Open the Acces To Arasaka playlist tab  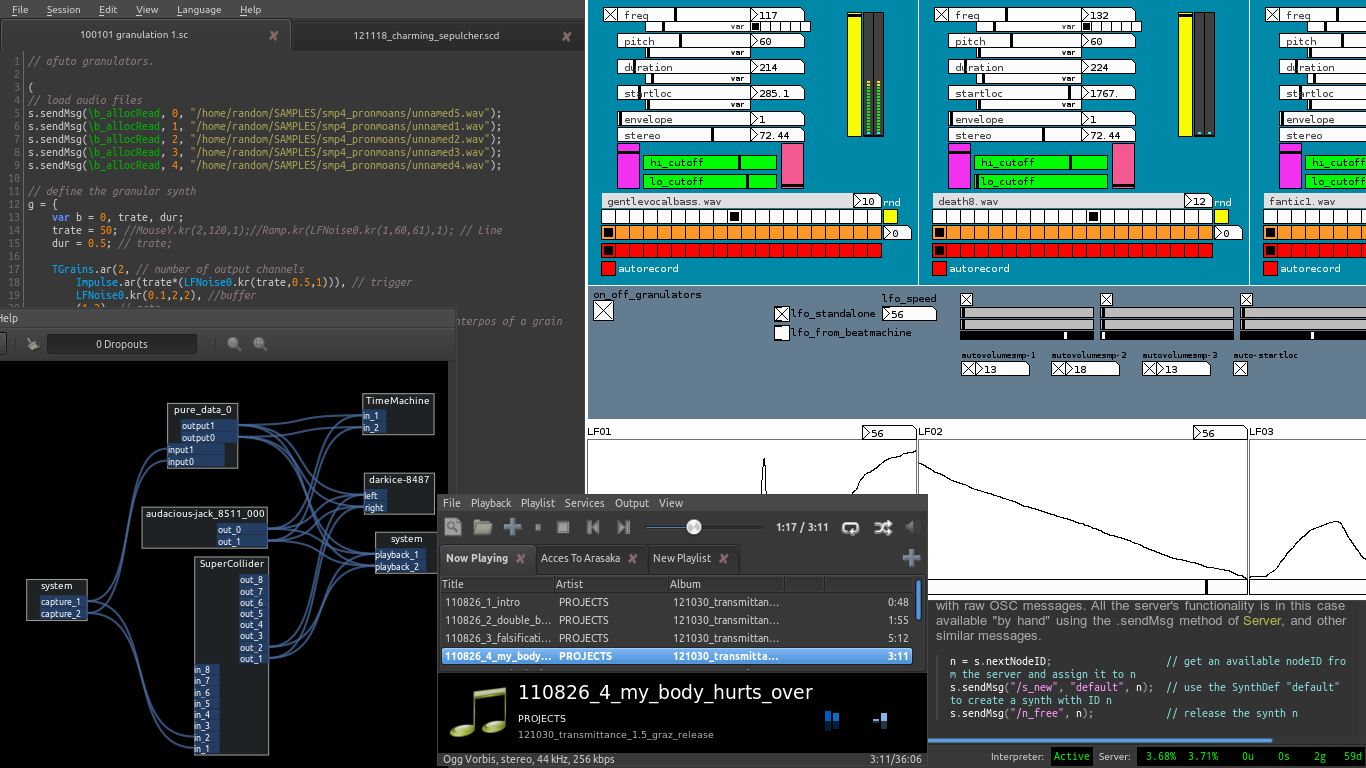point(580,558)
